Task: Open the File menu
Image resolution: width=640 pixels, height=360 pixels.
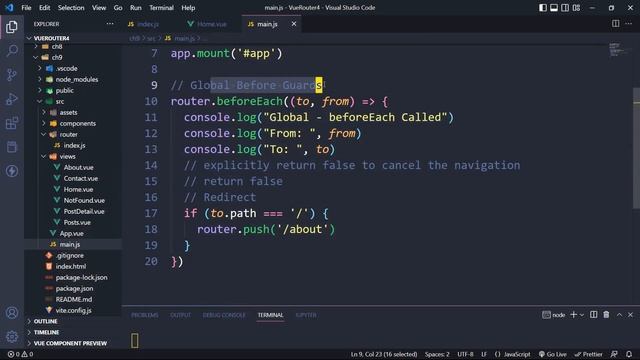Action: click(26, 8)
